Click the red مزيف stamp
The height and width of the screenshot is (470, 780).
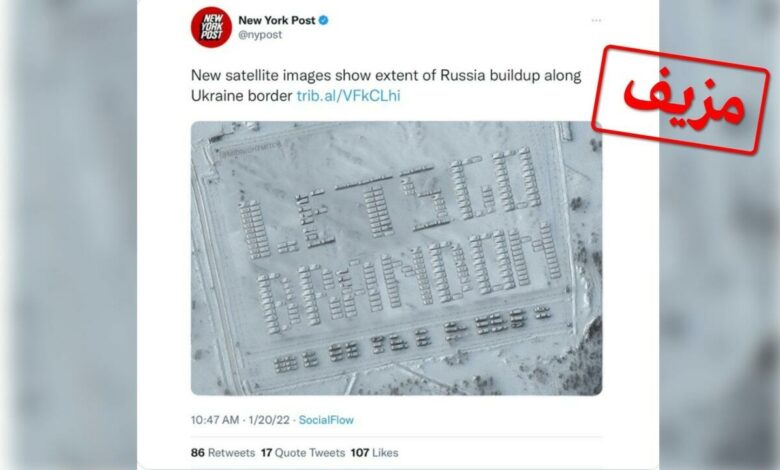pos(681,99)
